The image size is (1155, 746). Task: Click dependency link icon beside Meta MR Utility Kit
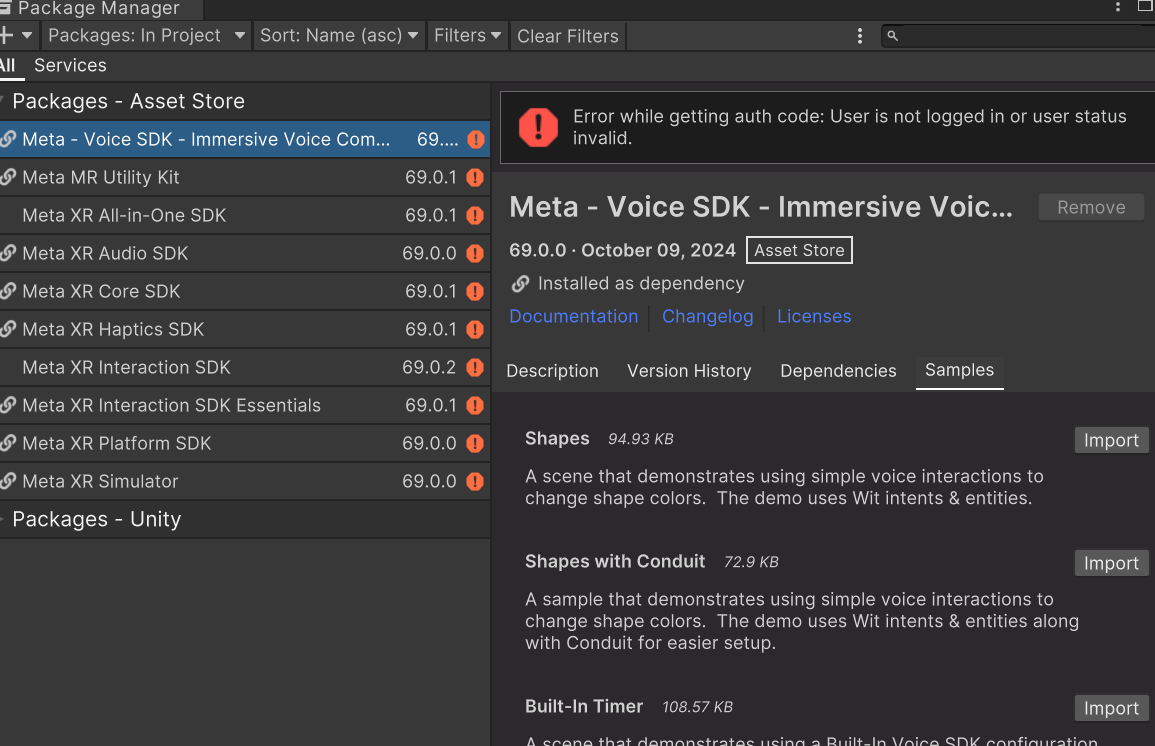(8, 177)
